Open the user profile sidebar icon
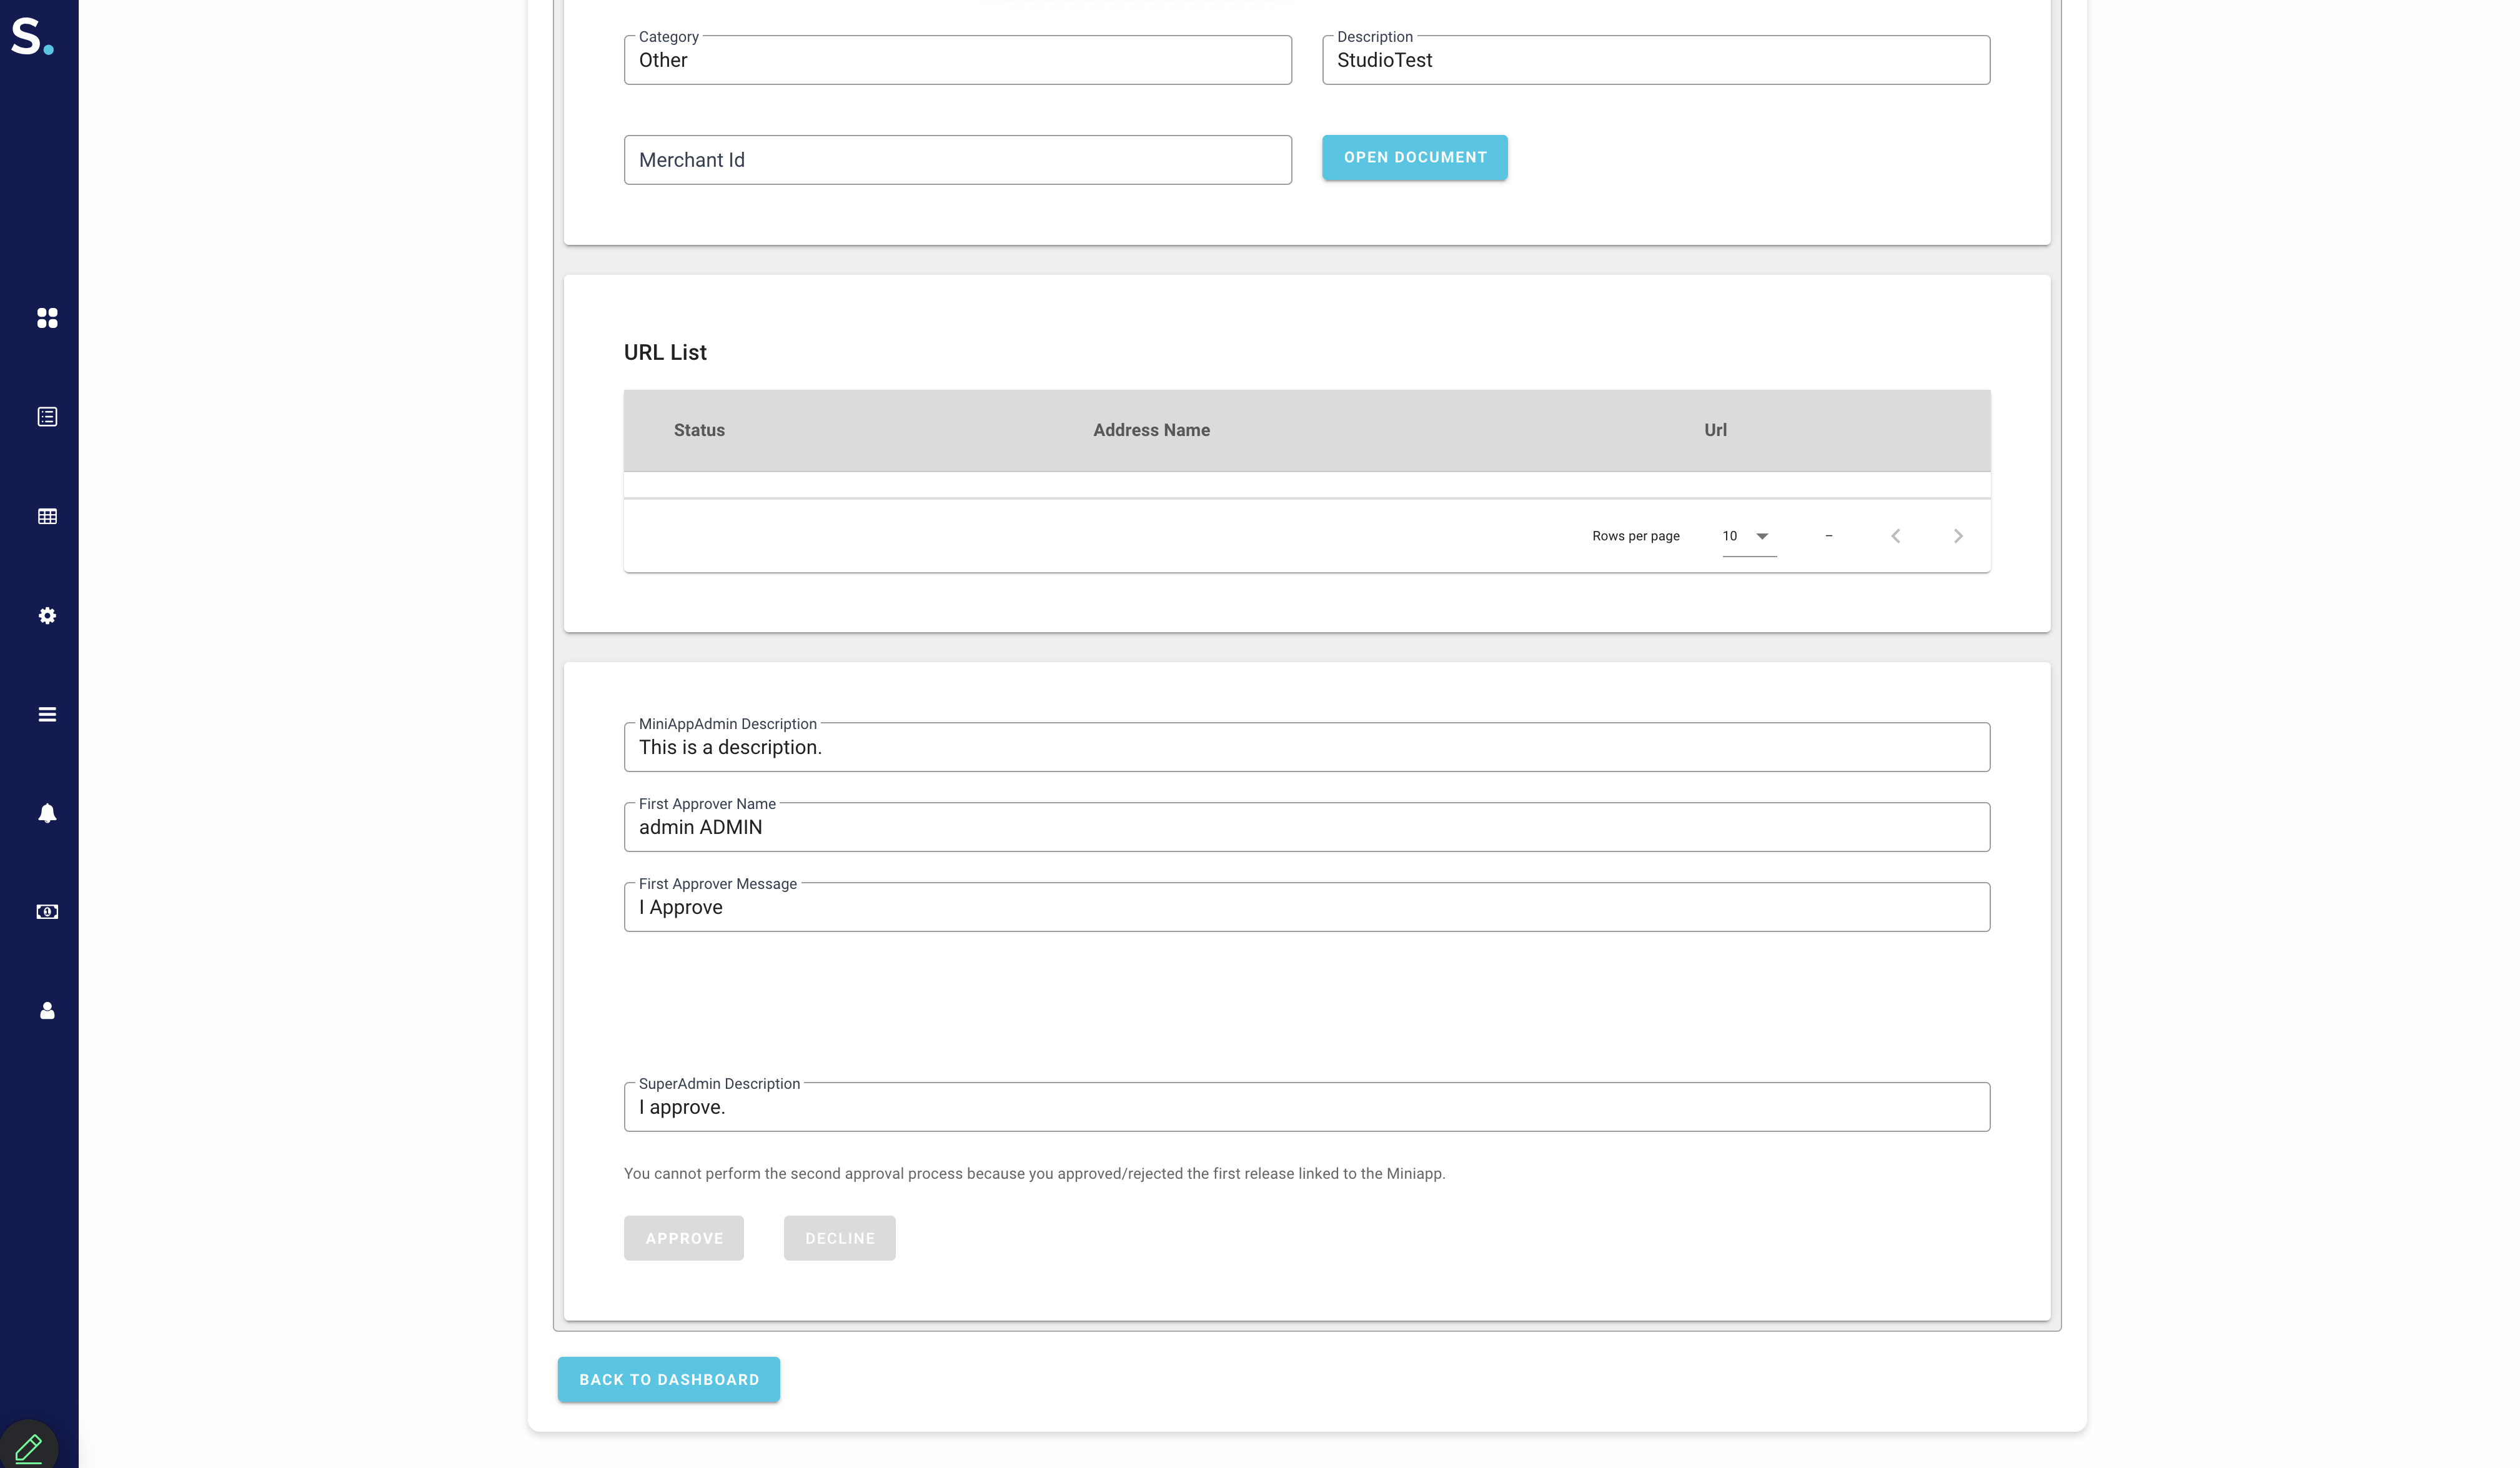The image size is (2520, 1468). [47, 1011]
